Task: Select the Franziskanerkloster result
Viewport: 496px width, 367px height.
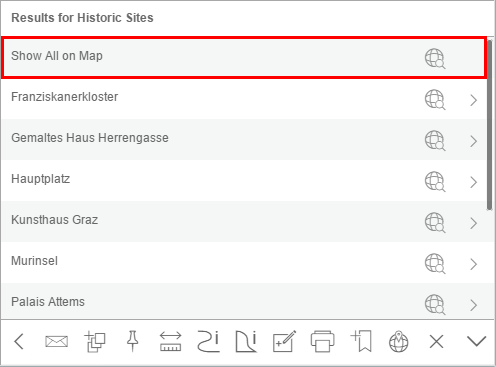Action: [244, 99]
